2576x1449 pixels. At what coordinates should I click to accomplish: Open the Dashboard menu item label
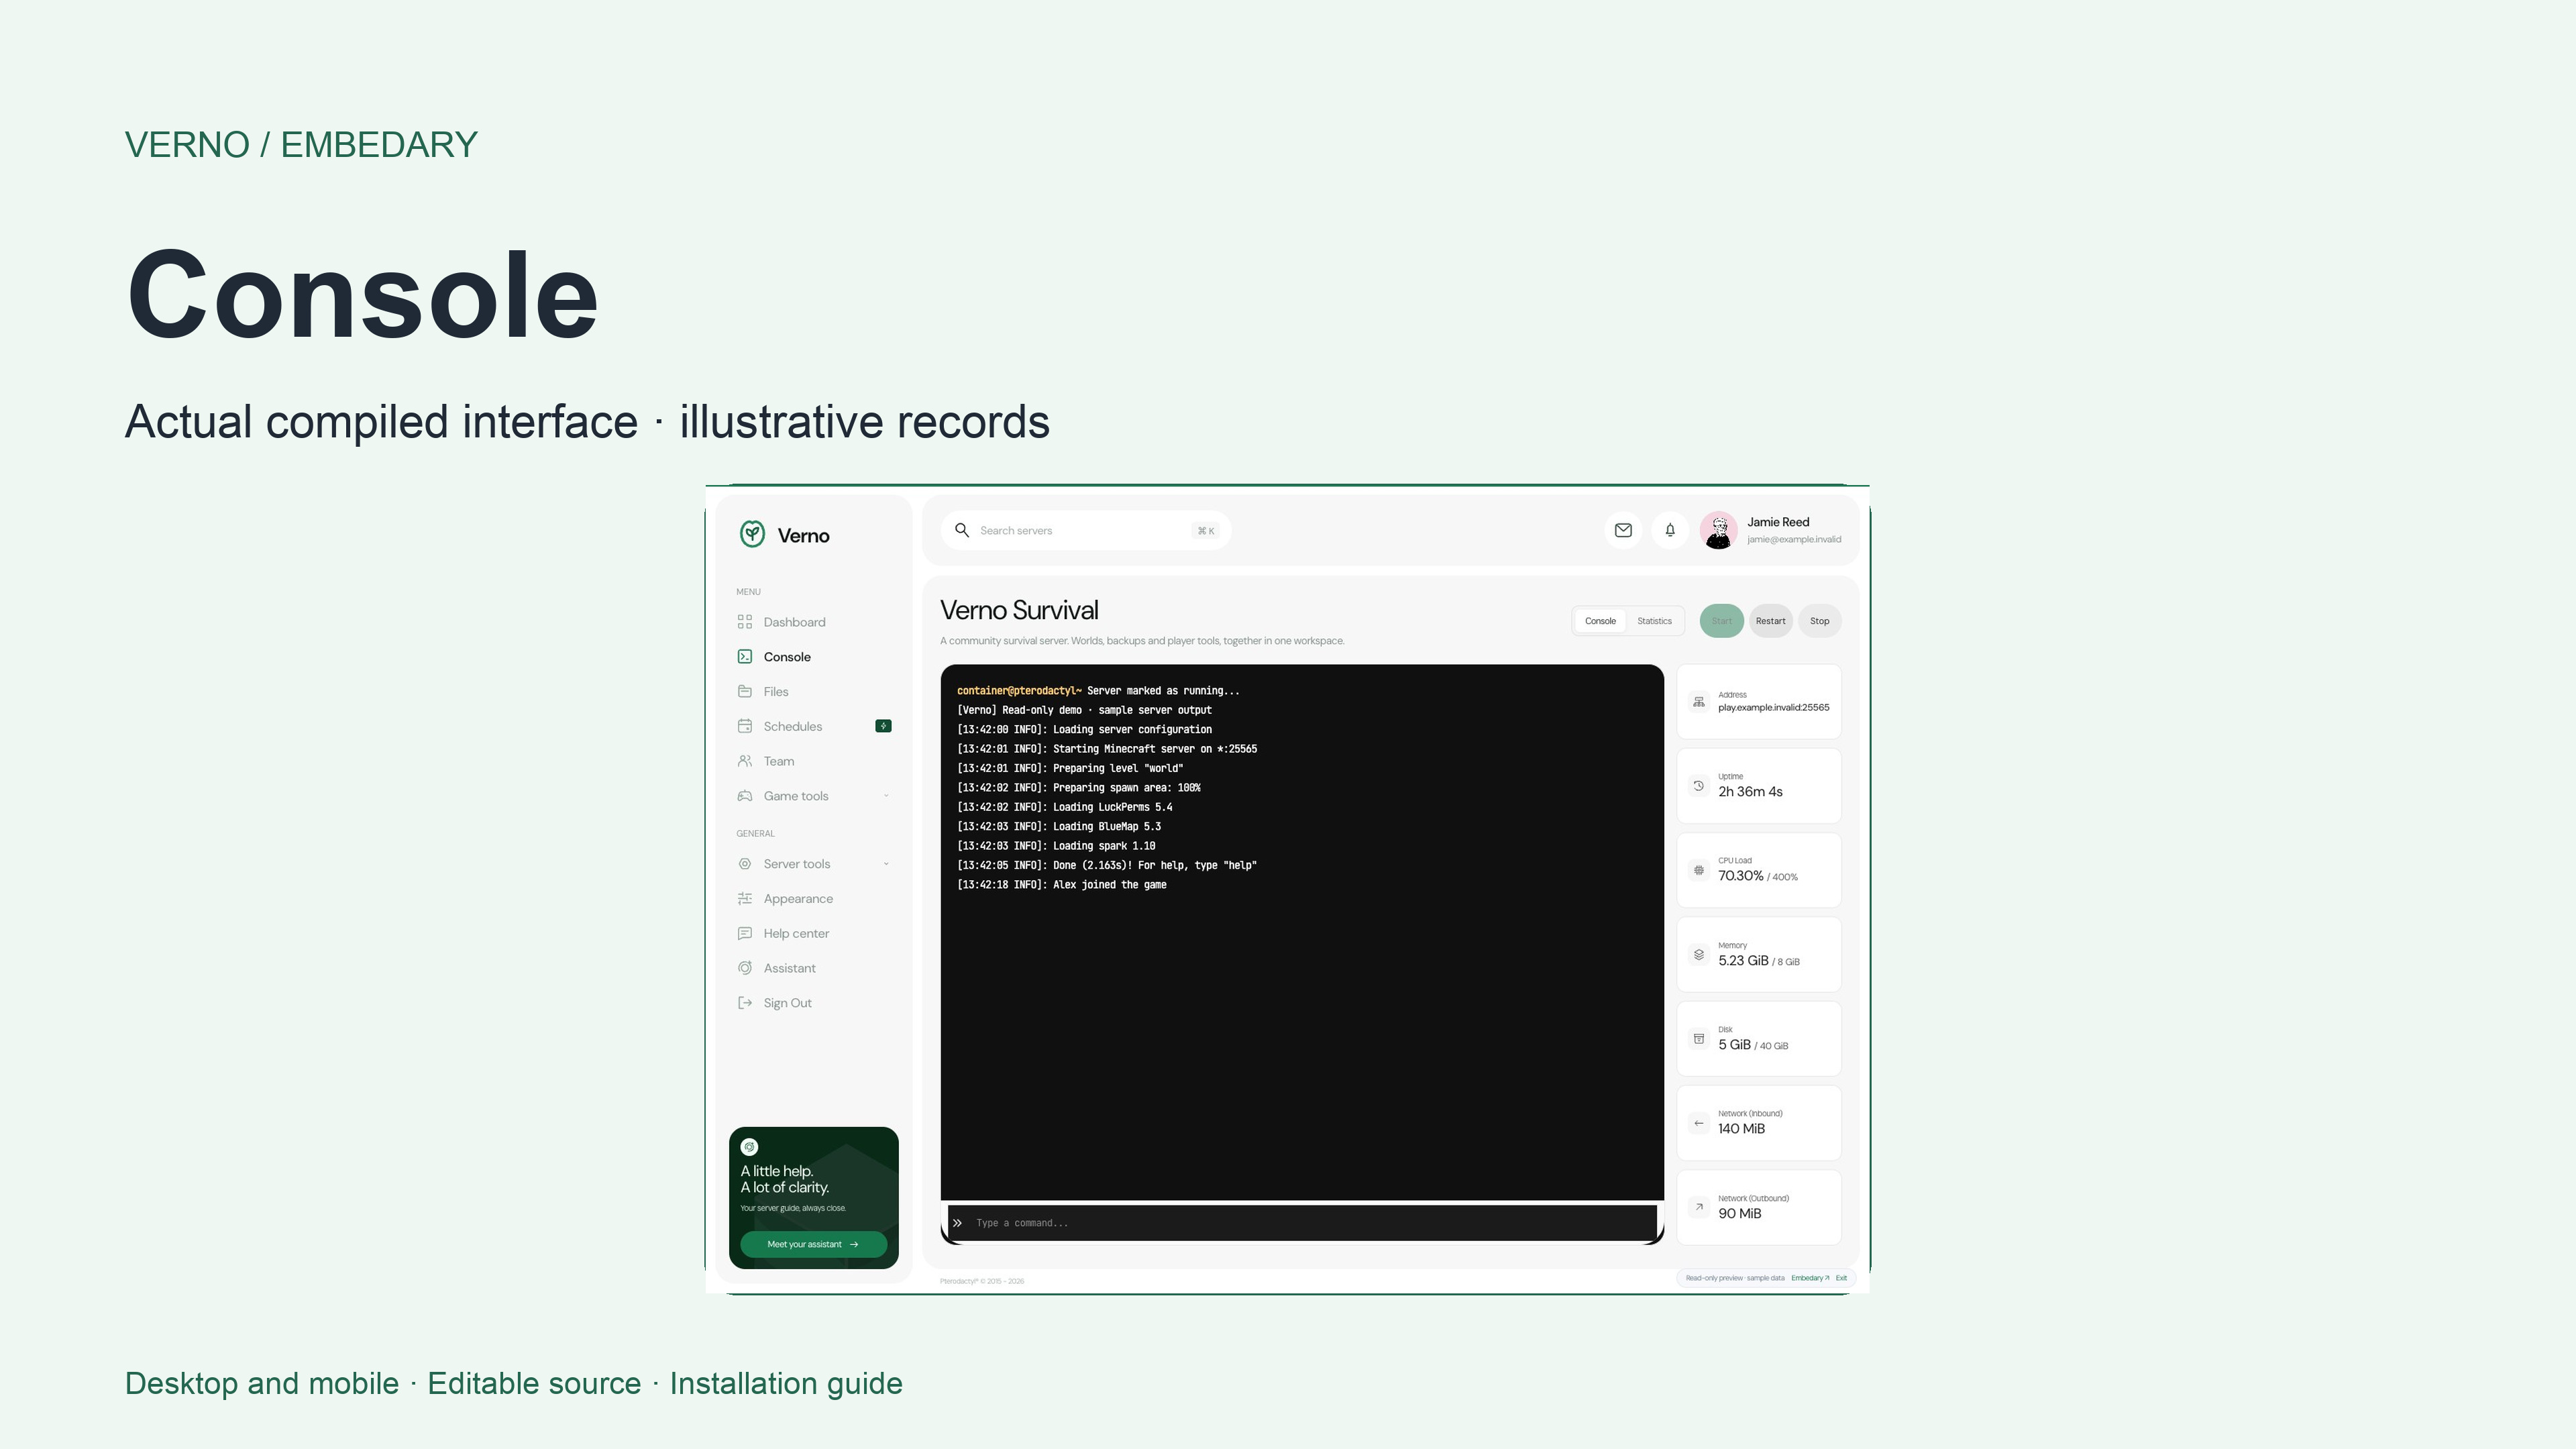coord(794,622)
